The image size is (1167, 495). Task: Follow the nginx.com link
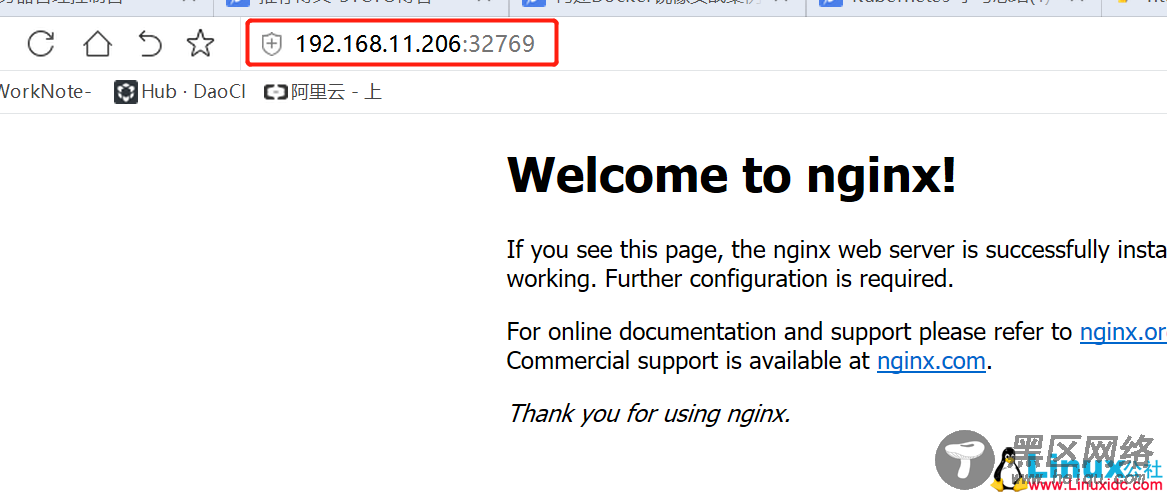click(931, 362)
